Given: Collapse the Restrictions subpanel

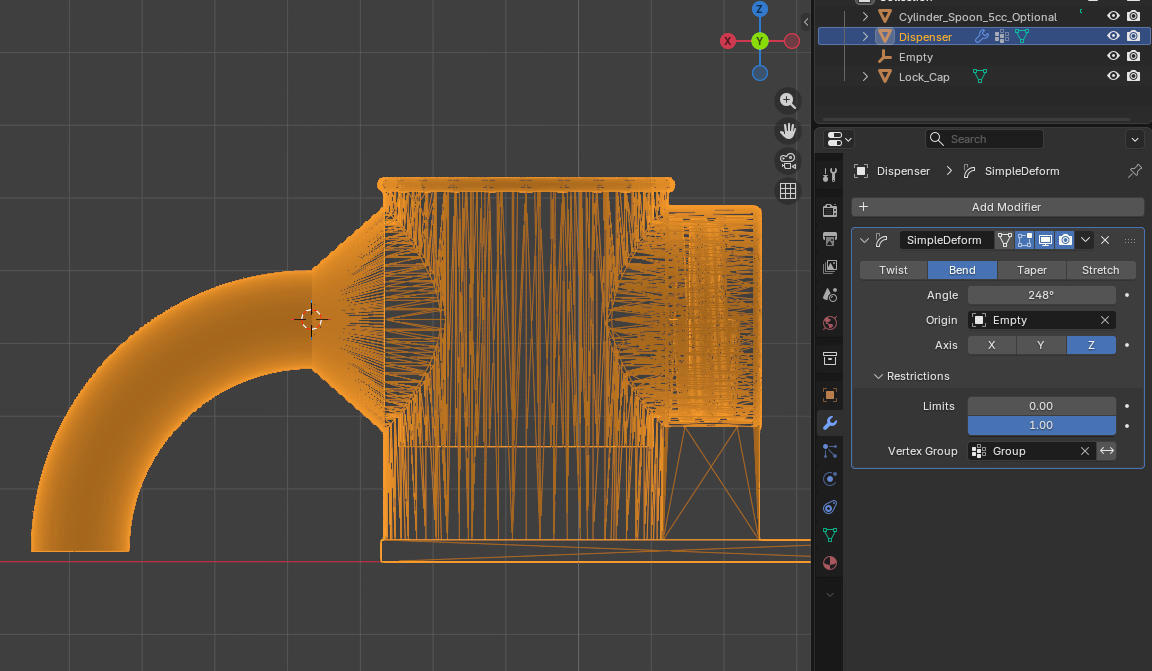Looking at the screenshot, I should (x=878, y=376).
